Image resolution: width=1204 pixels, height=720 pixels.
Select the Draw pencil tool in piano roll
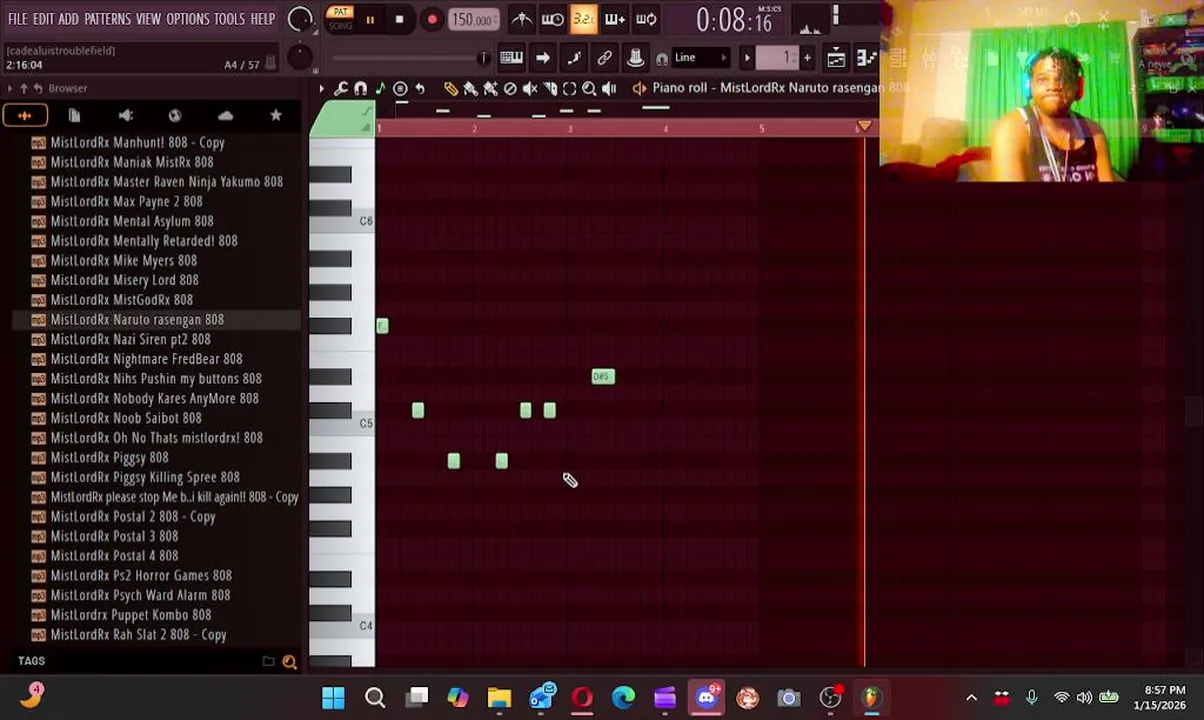tap(450, 89)
